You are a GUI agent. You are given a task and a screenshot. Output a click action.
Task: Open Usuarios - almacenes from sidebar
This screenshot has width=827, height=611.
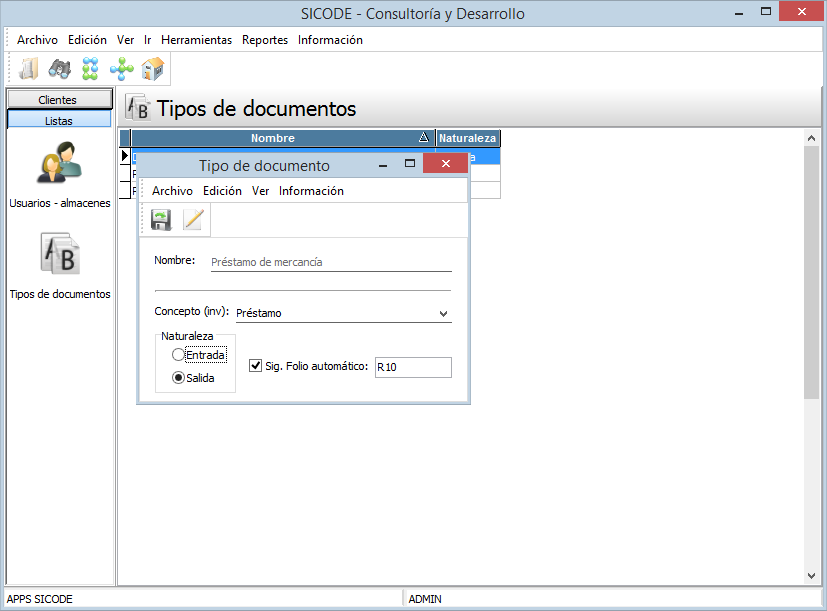tap(59, 165)
